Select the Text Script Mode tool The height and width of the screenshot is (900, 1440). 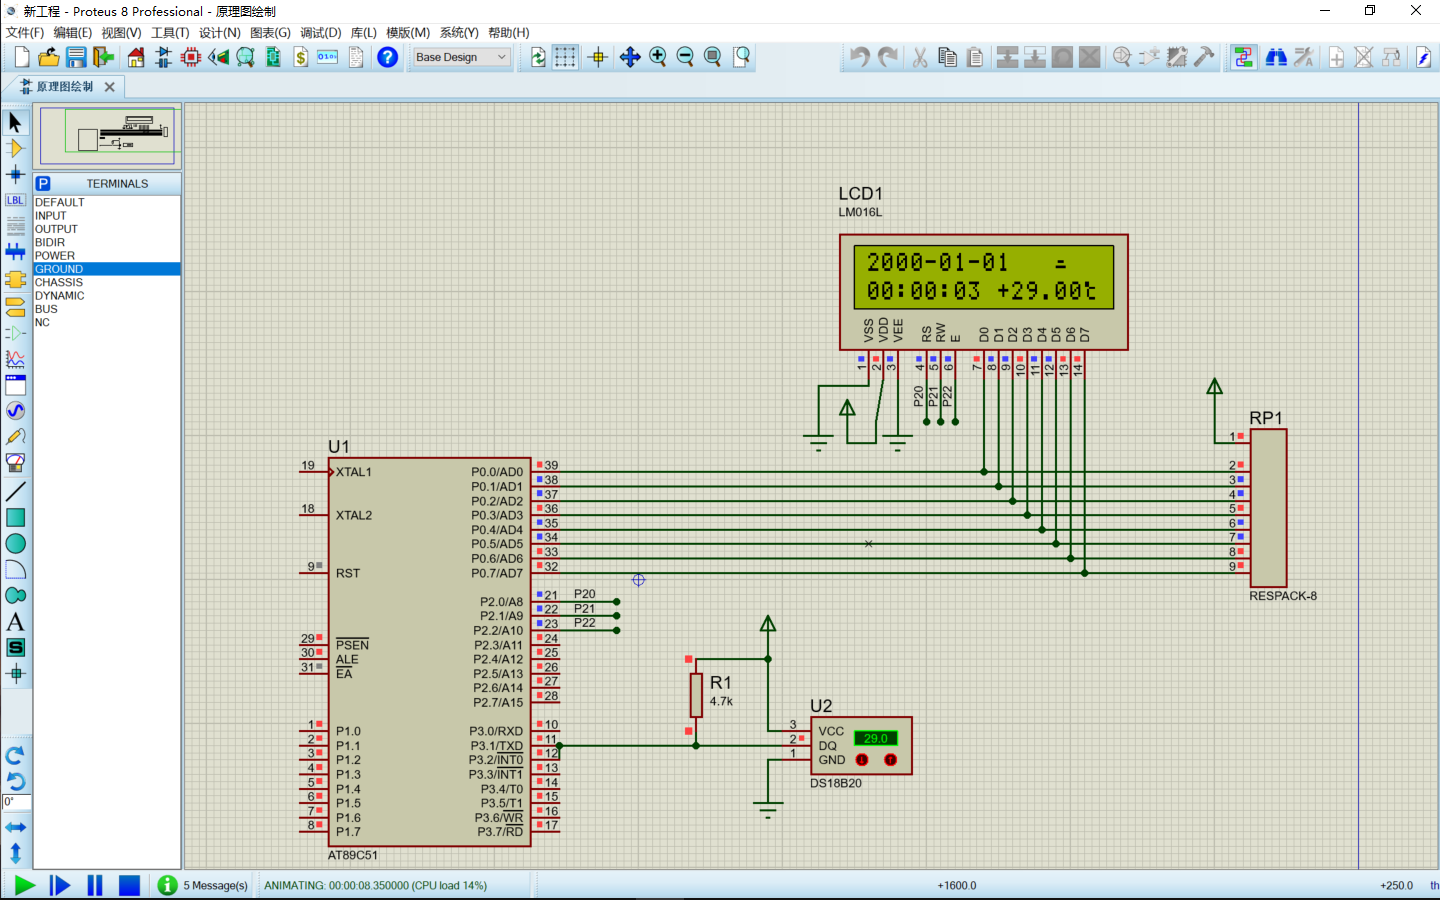point(15,226)
